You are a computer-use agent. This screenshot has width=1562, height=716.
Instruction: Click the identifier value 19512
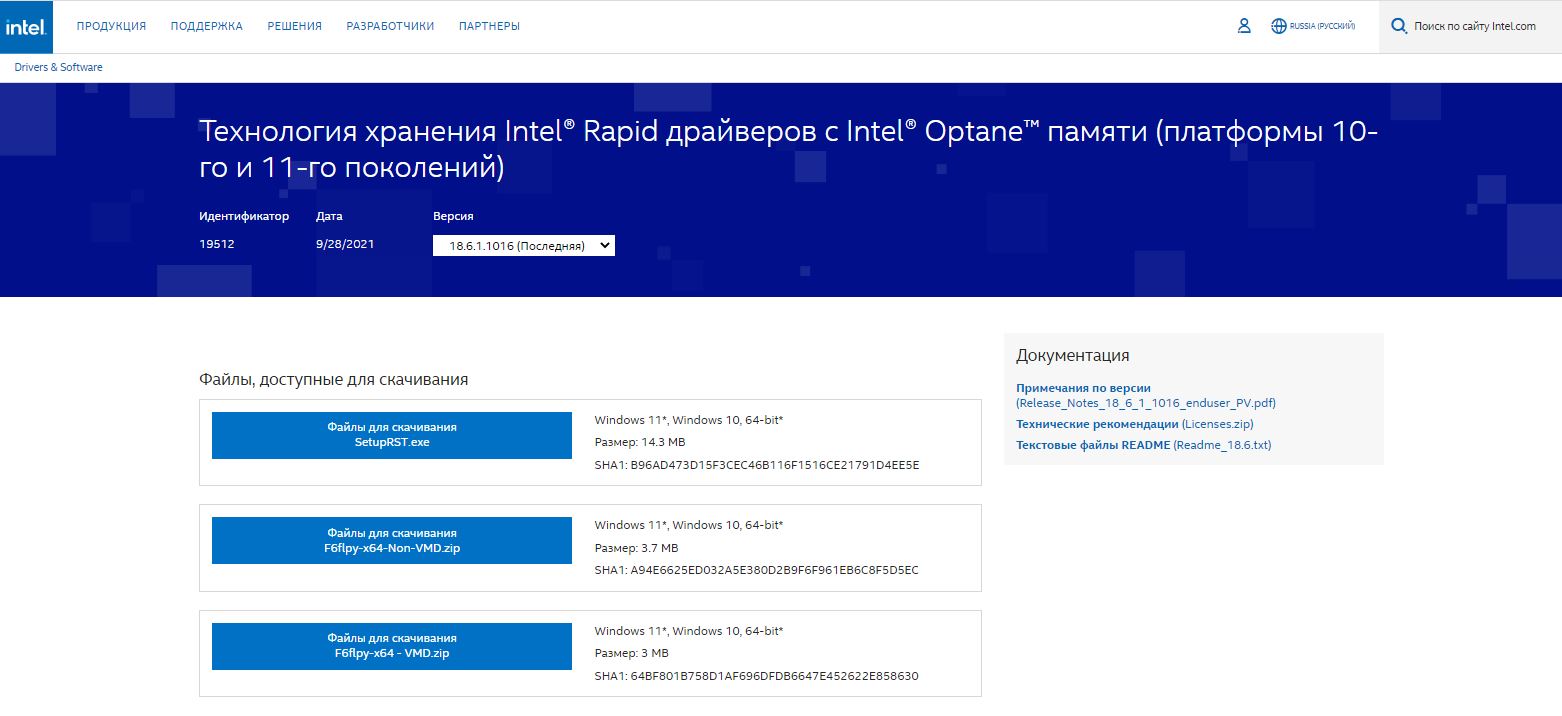(x=216, y=243)
